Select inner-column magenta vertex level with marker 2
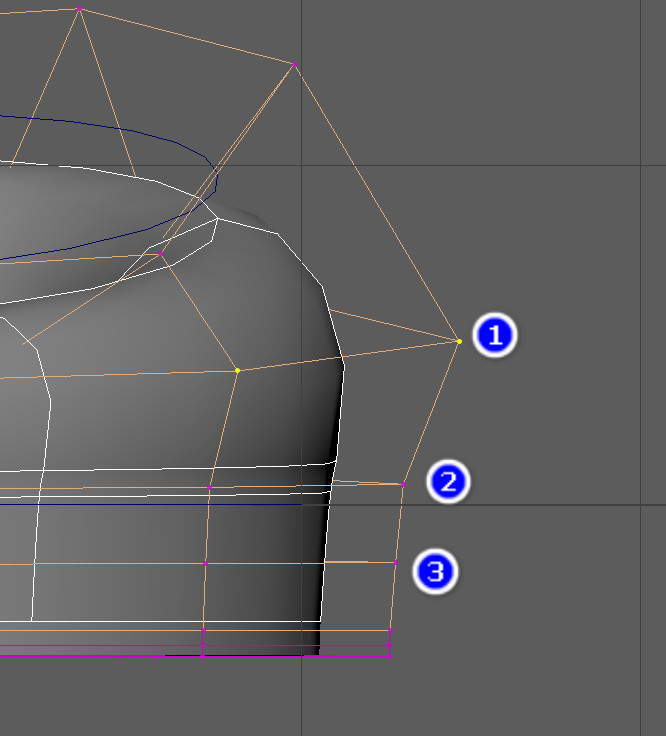666x736 pixels. pyautogui.click(x=209, y=488)
